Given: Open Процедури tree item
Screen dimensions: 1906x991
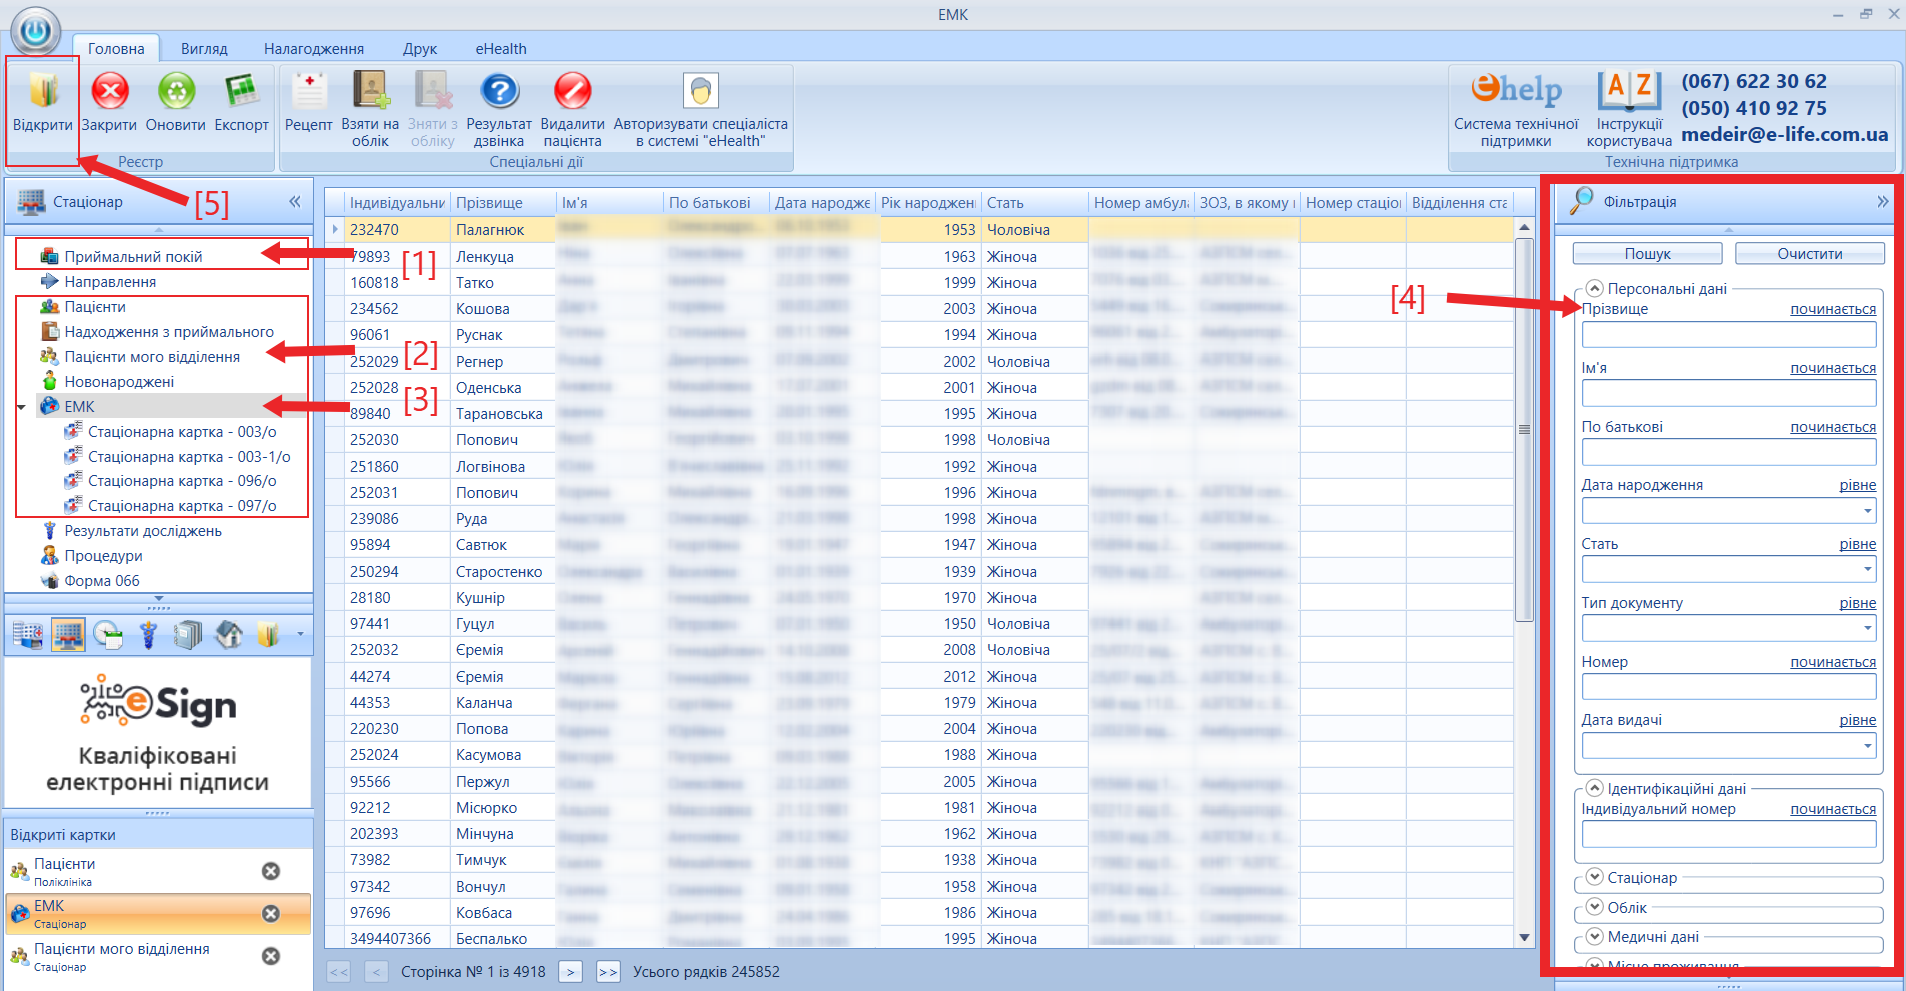Looking at the screenshot, I should pos(103,556).
